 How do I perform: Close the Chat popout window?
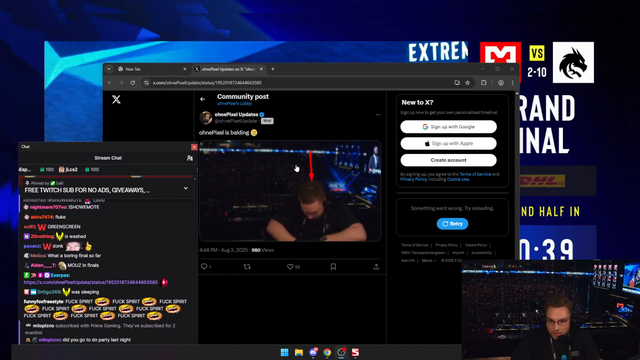tap(194, 147)
